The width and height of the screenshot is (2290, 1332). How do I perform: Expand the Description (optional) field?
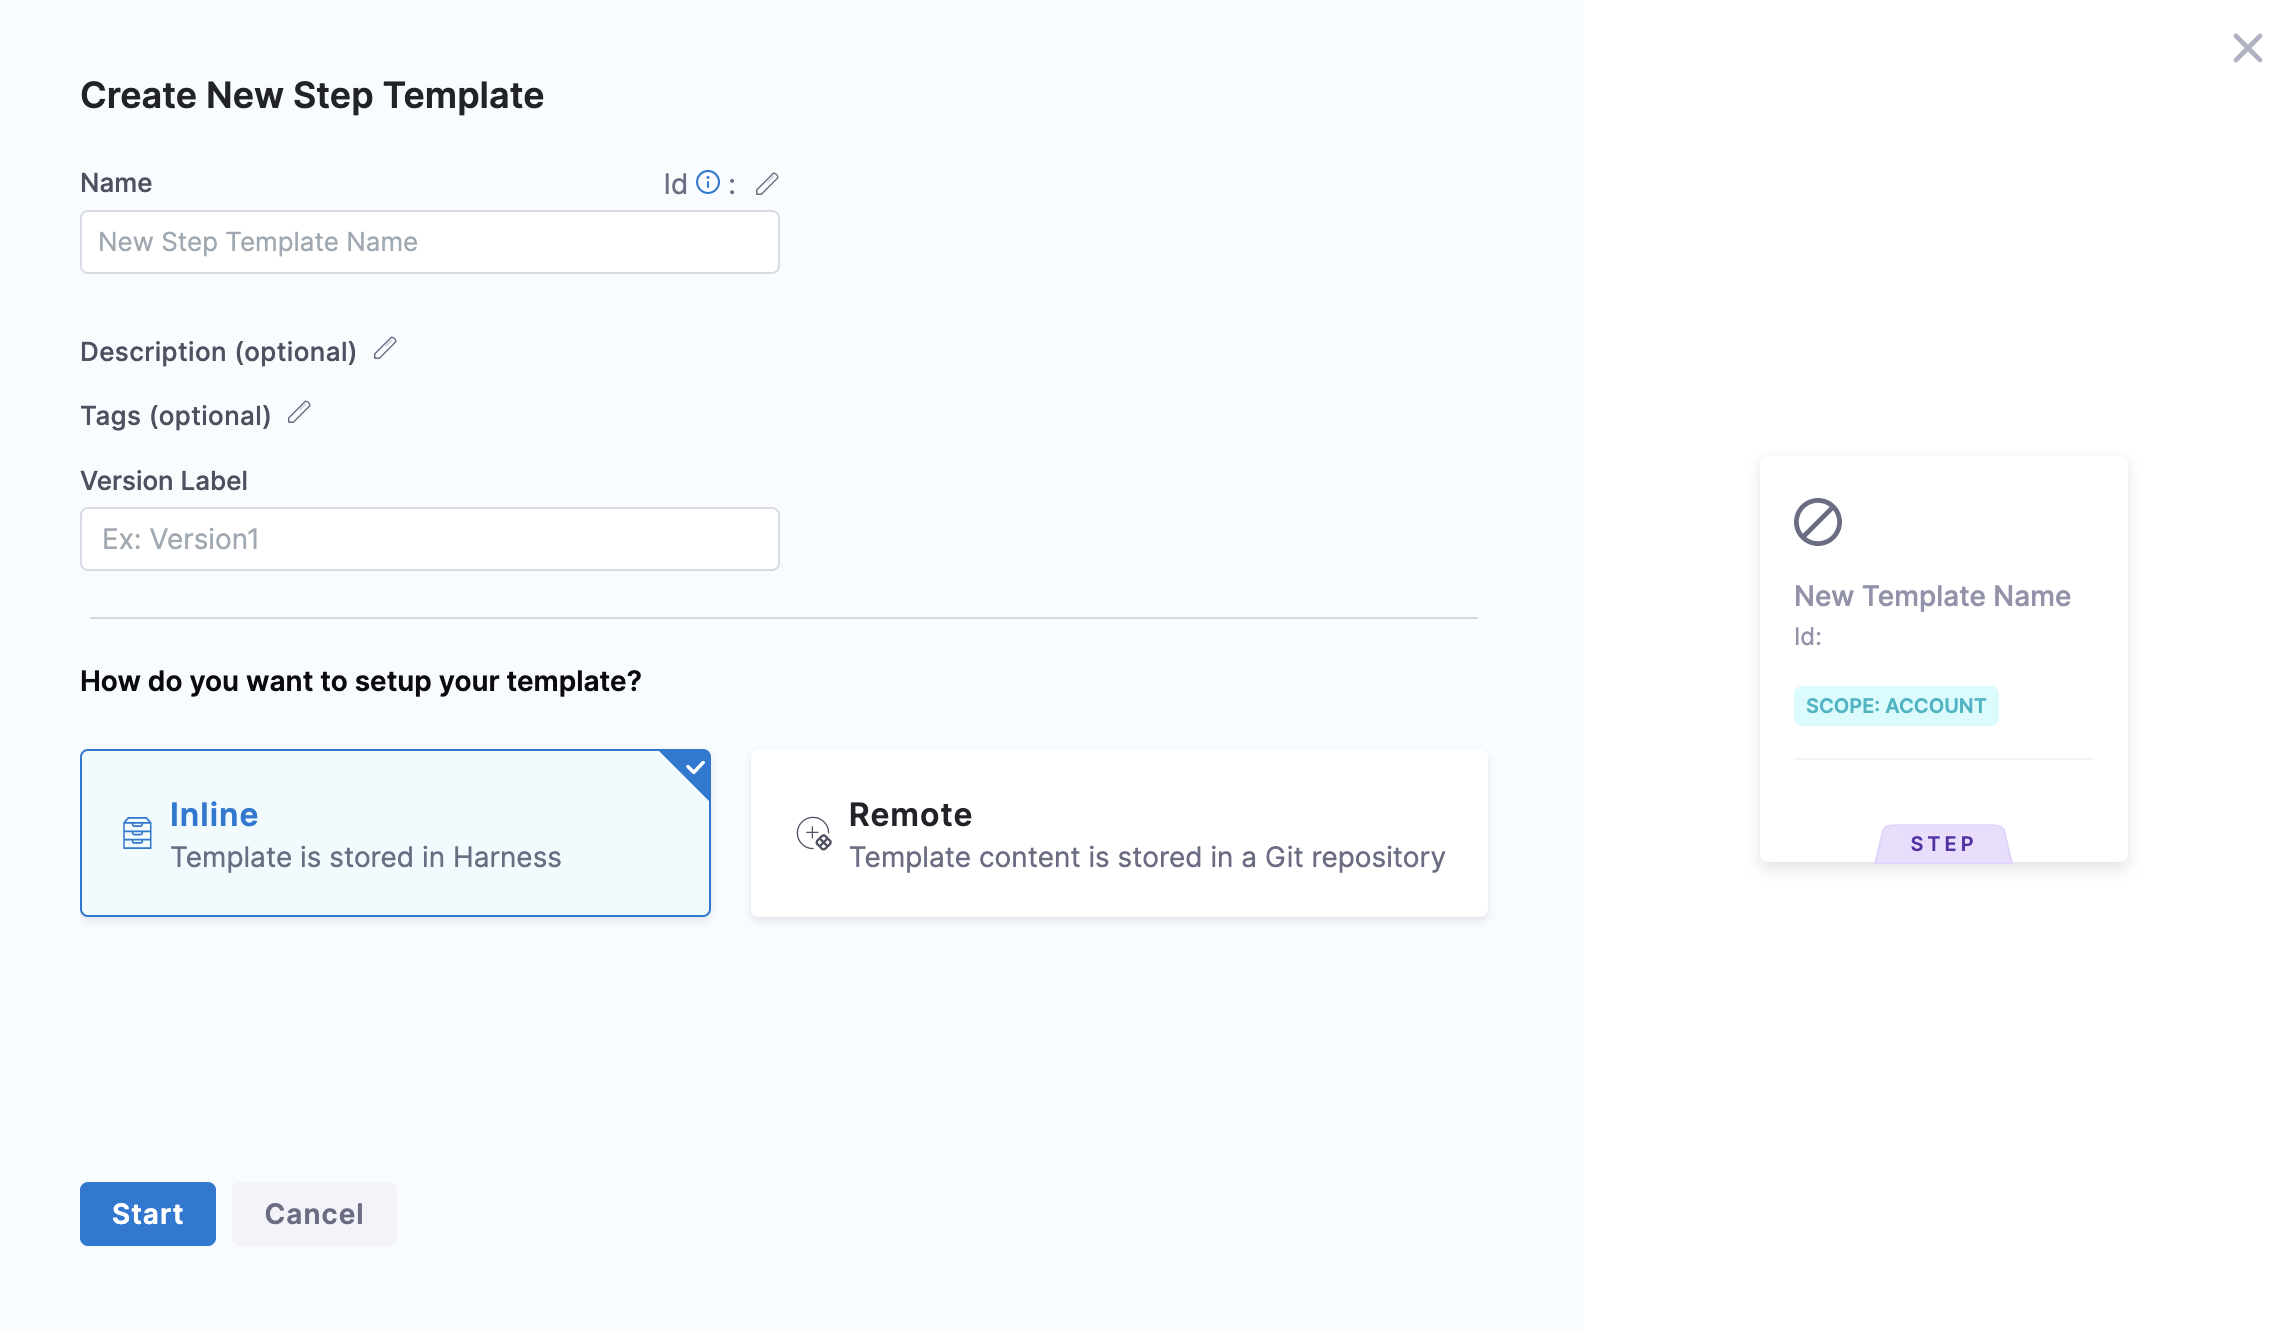pyautogui.click(x=218, y=352)
